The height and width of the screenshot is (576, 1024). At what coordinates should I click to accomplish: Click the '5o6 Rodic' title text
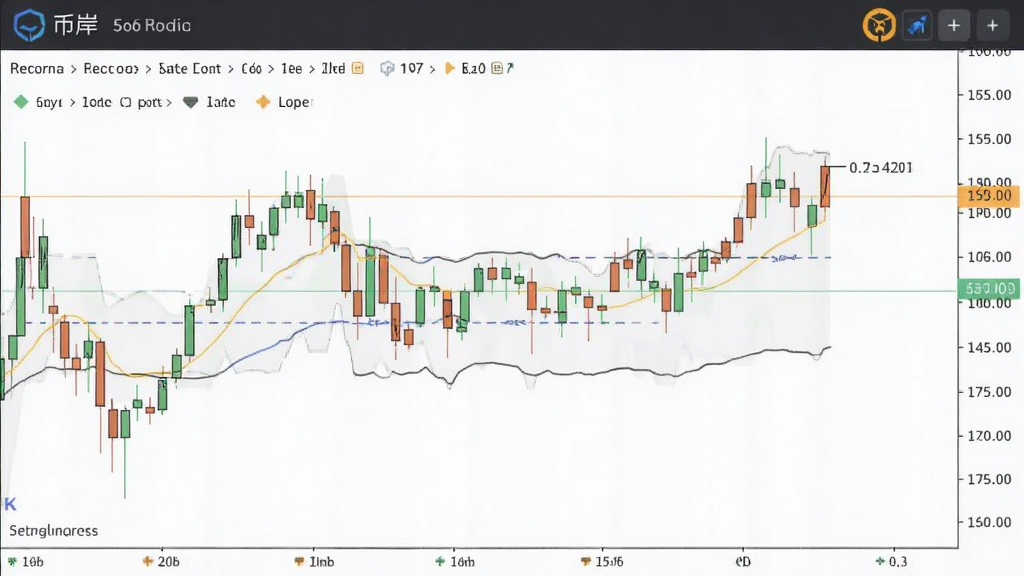click(152, 25)
